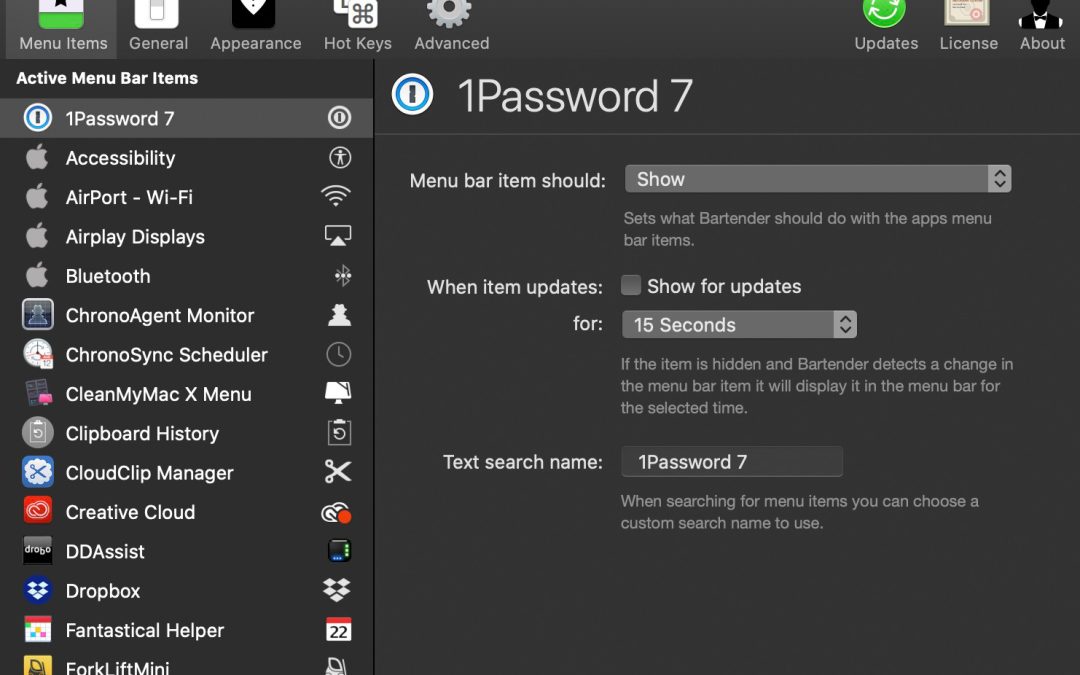Choose CleanMyMac X Menu item

point(158,394)
